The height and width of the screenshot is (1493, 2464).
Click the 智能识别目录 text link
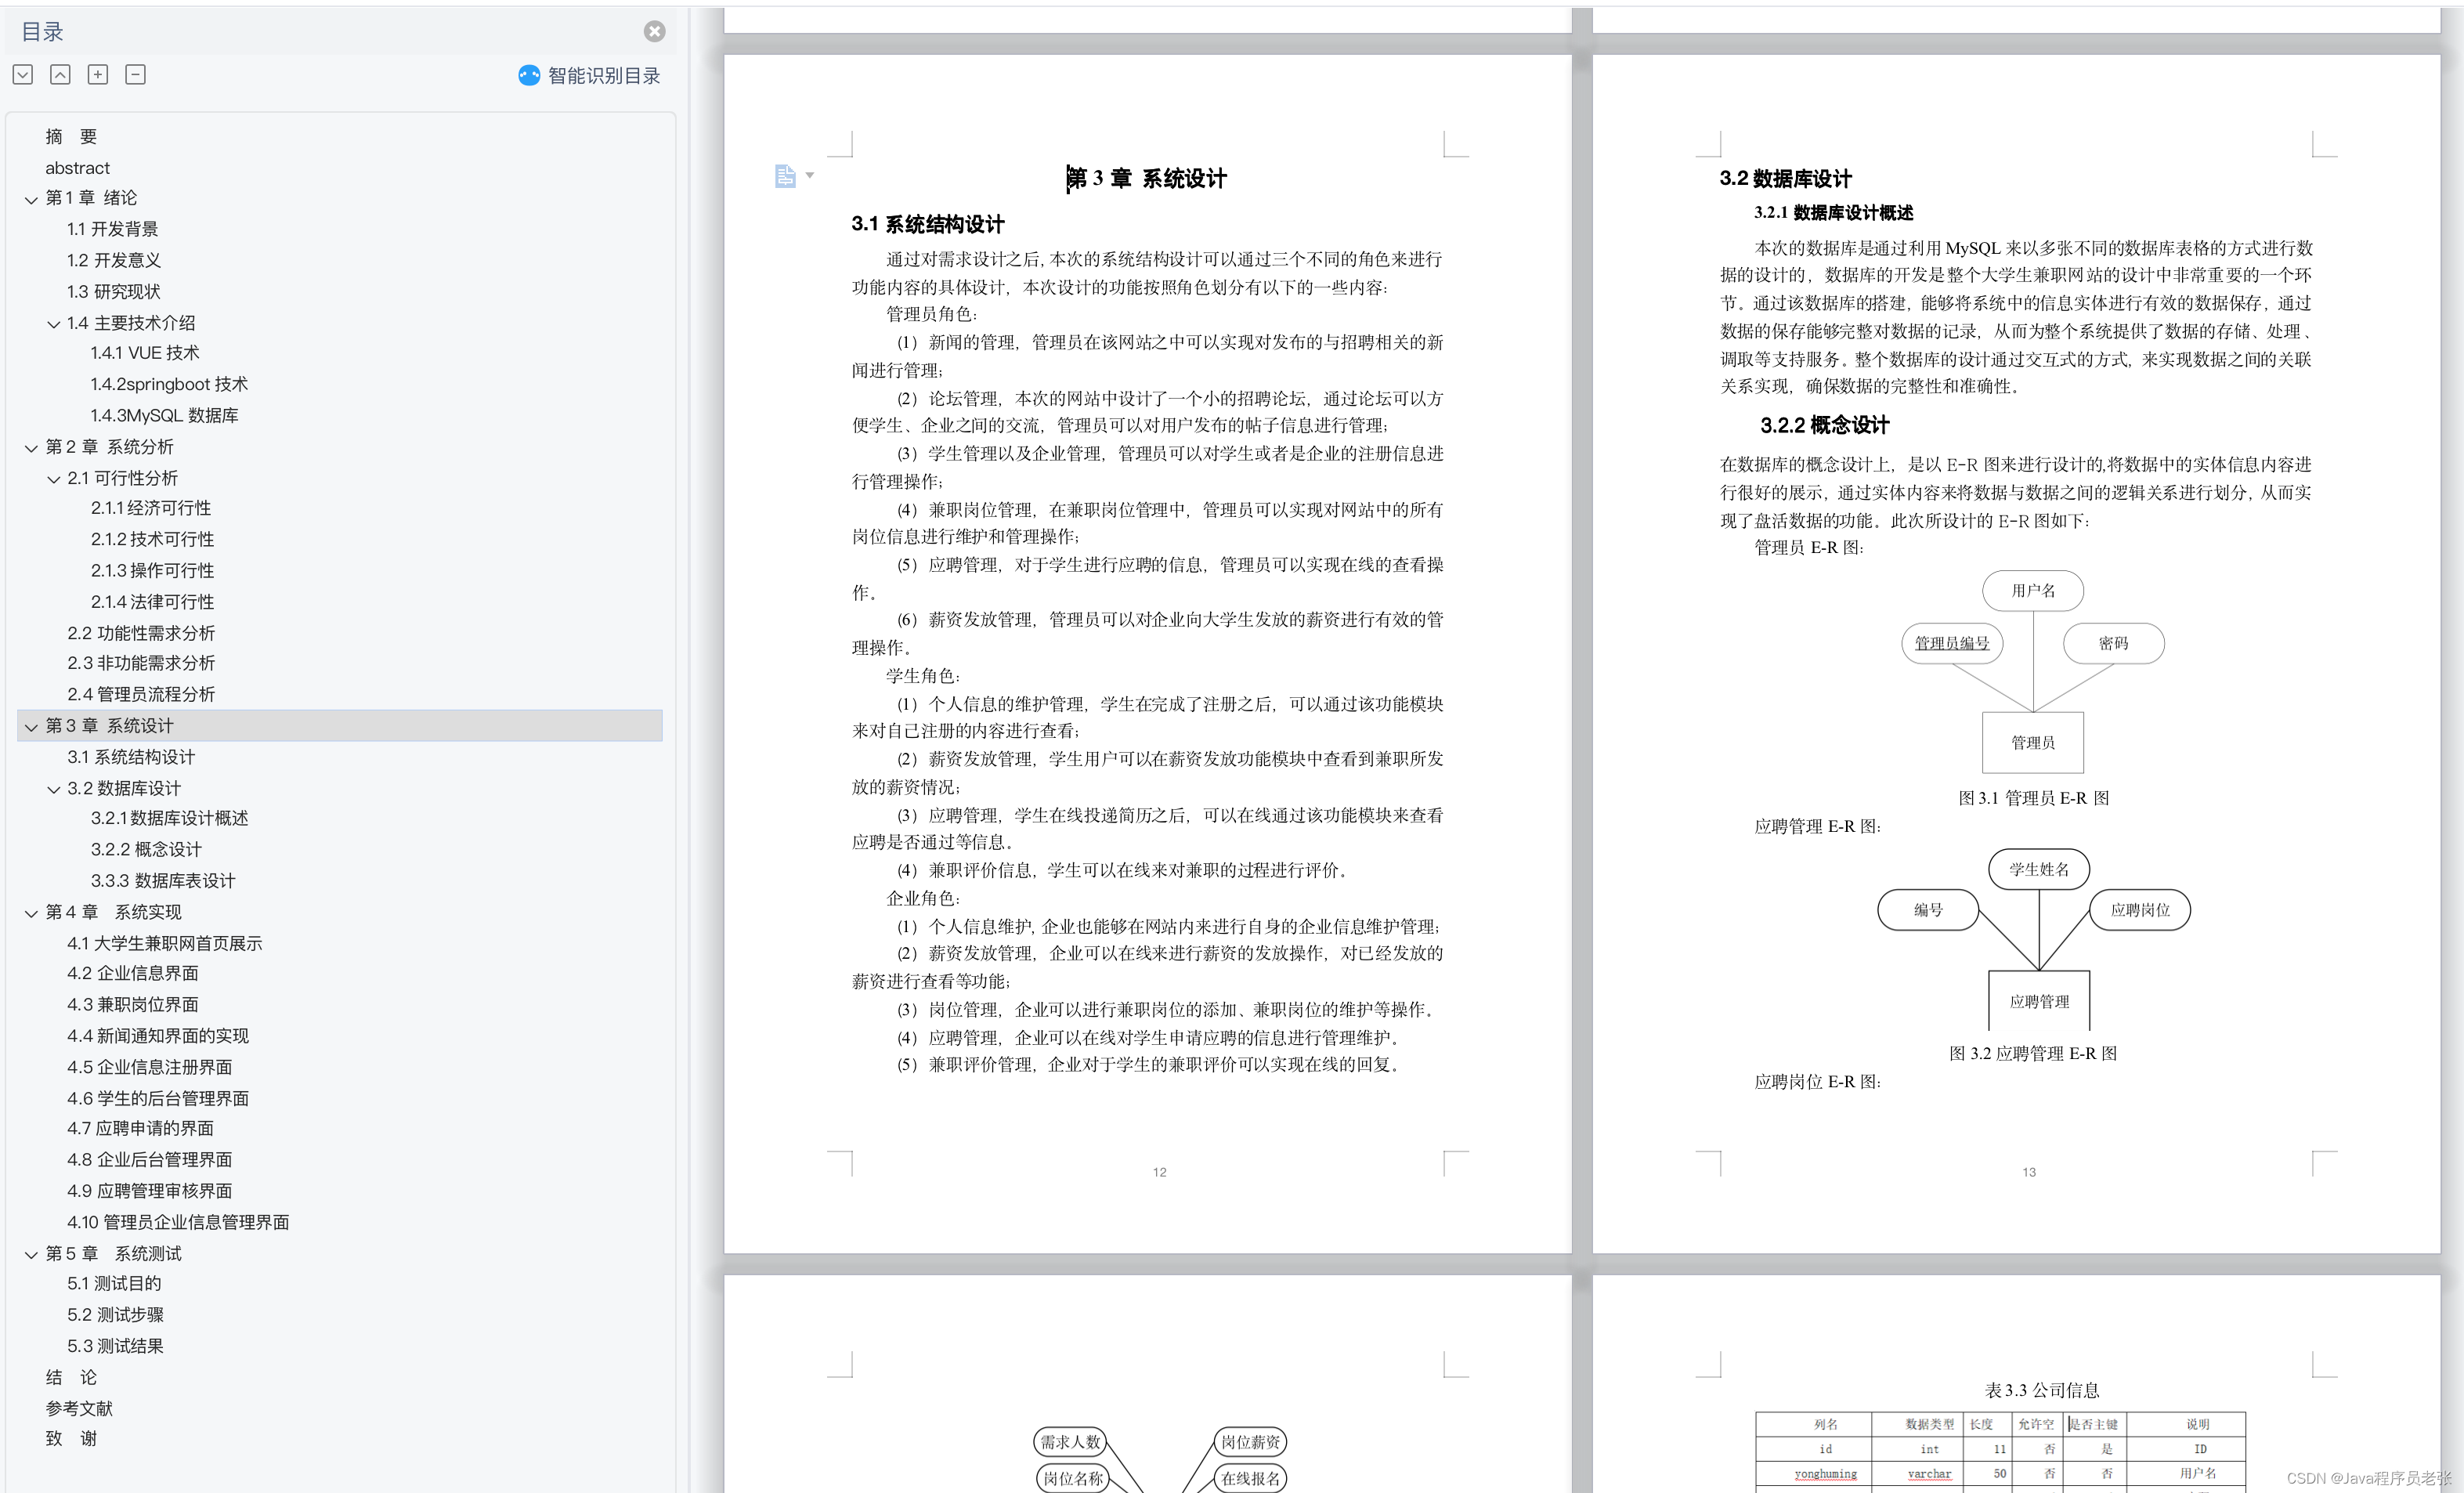click(603, 76)
